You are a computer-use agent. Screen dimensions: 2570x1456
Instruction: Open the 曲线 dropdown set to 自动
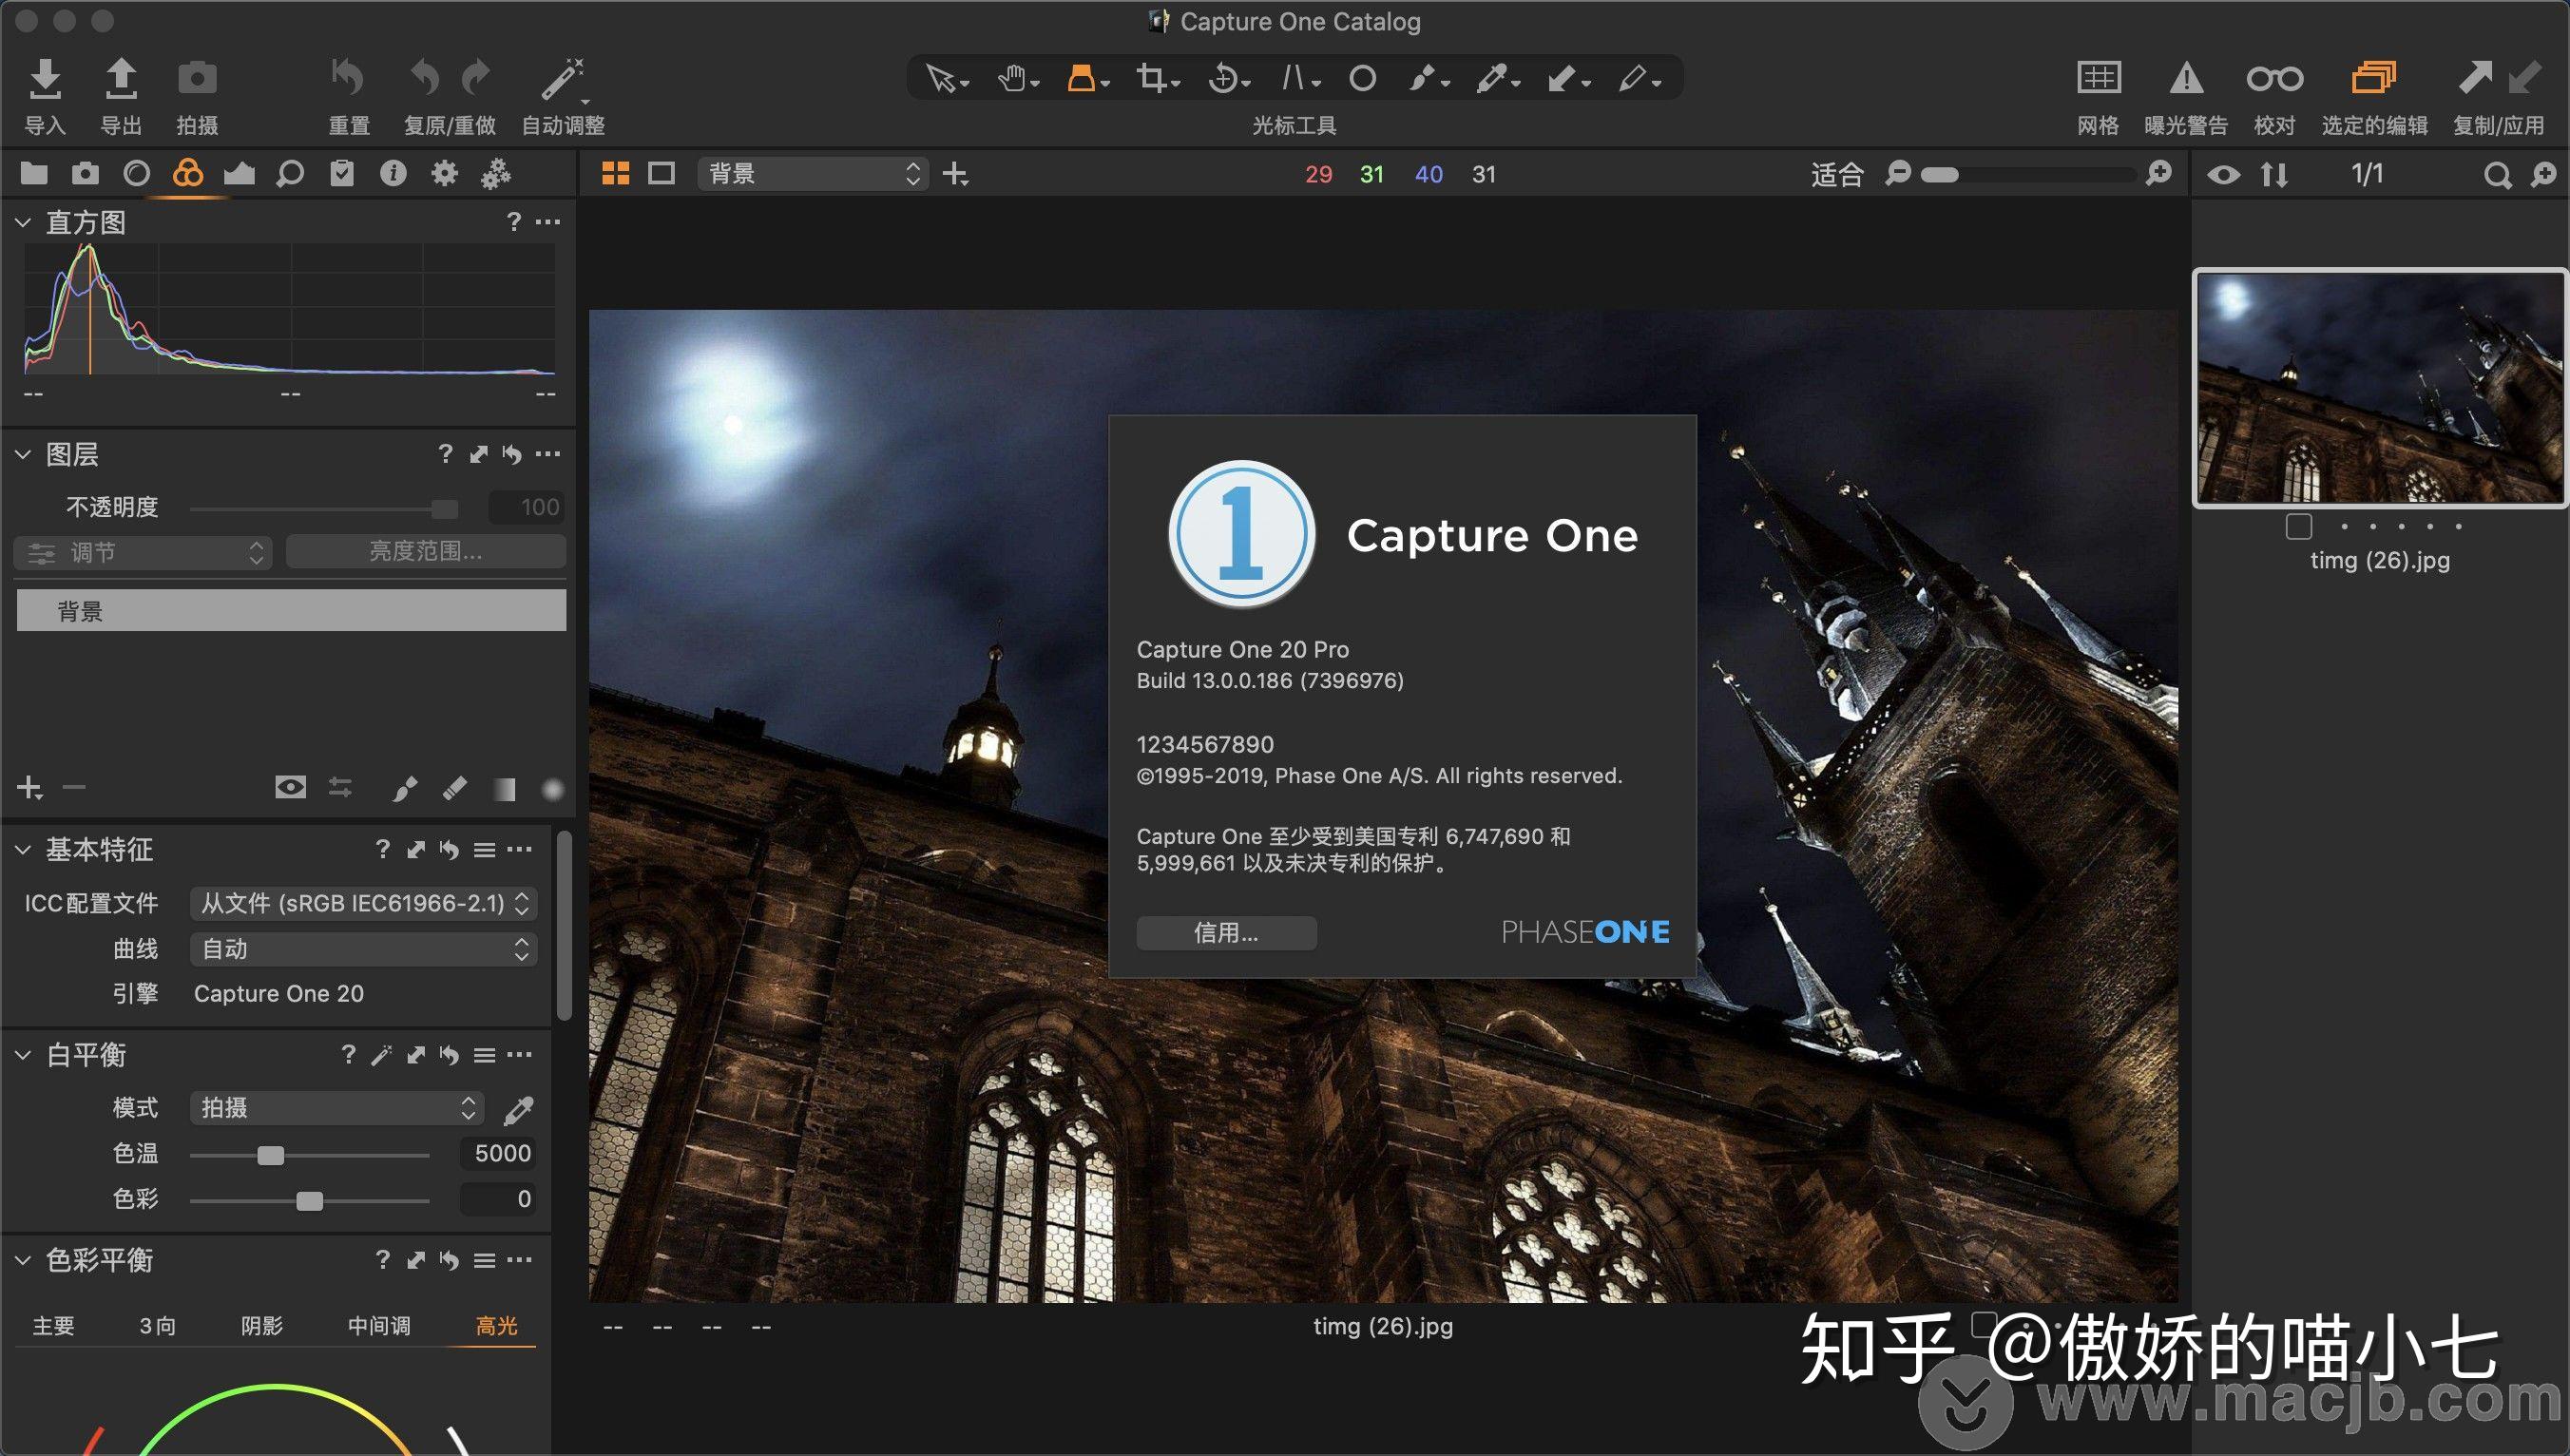click(x=362, y=949)
